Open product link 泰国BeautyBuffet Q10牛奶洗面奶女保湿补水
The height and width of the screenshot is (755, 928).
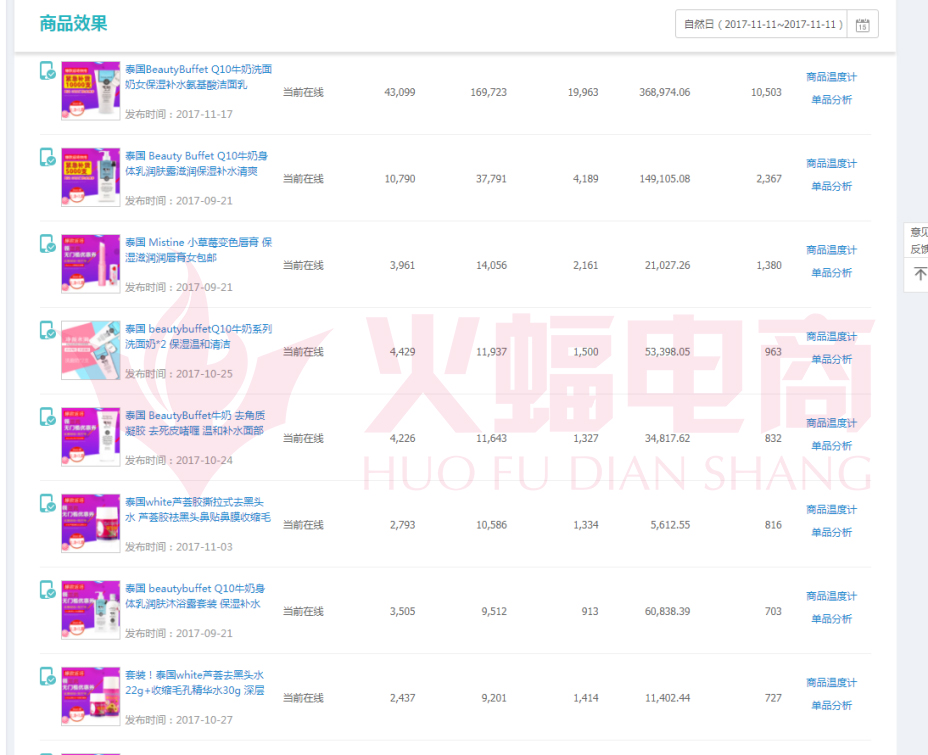click(x=198, y=77)
